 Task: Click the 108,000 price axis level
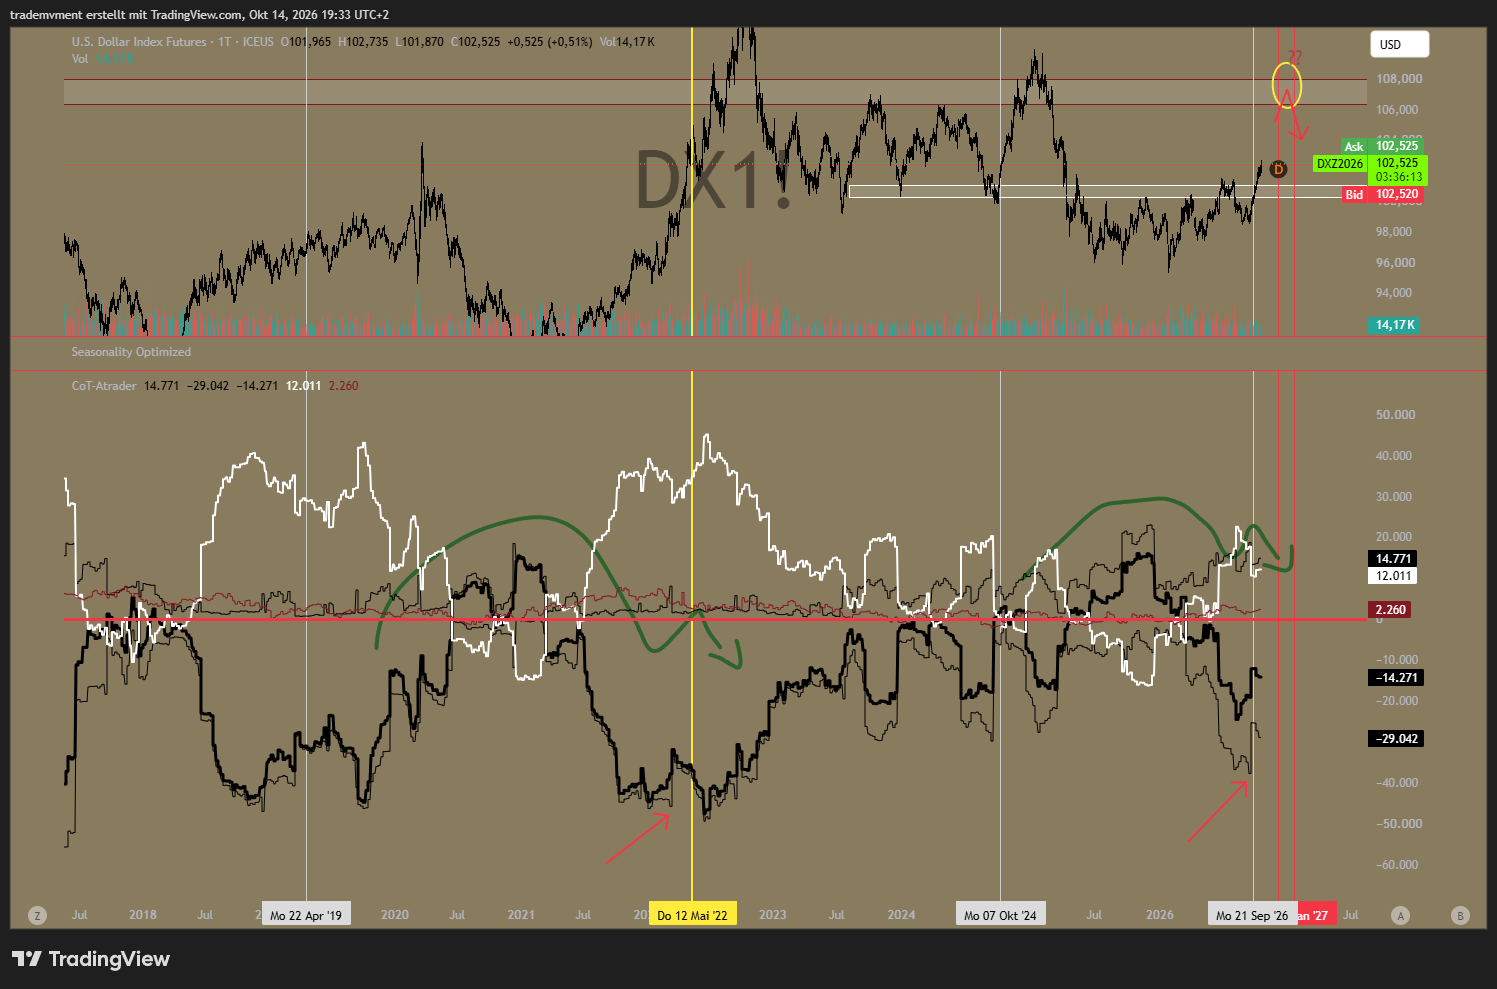click(x=1399, y=79)
